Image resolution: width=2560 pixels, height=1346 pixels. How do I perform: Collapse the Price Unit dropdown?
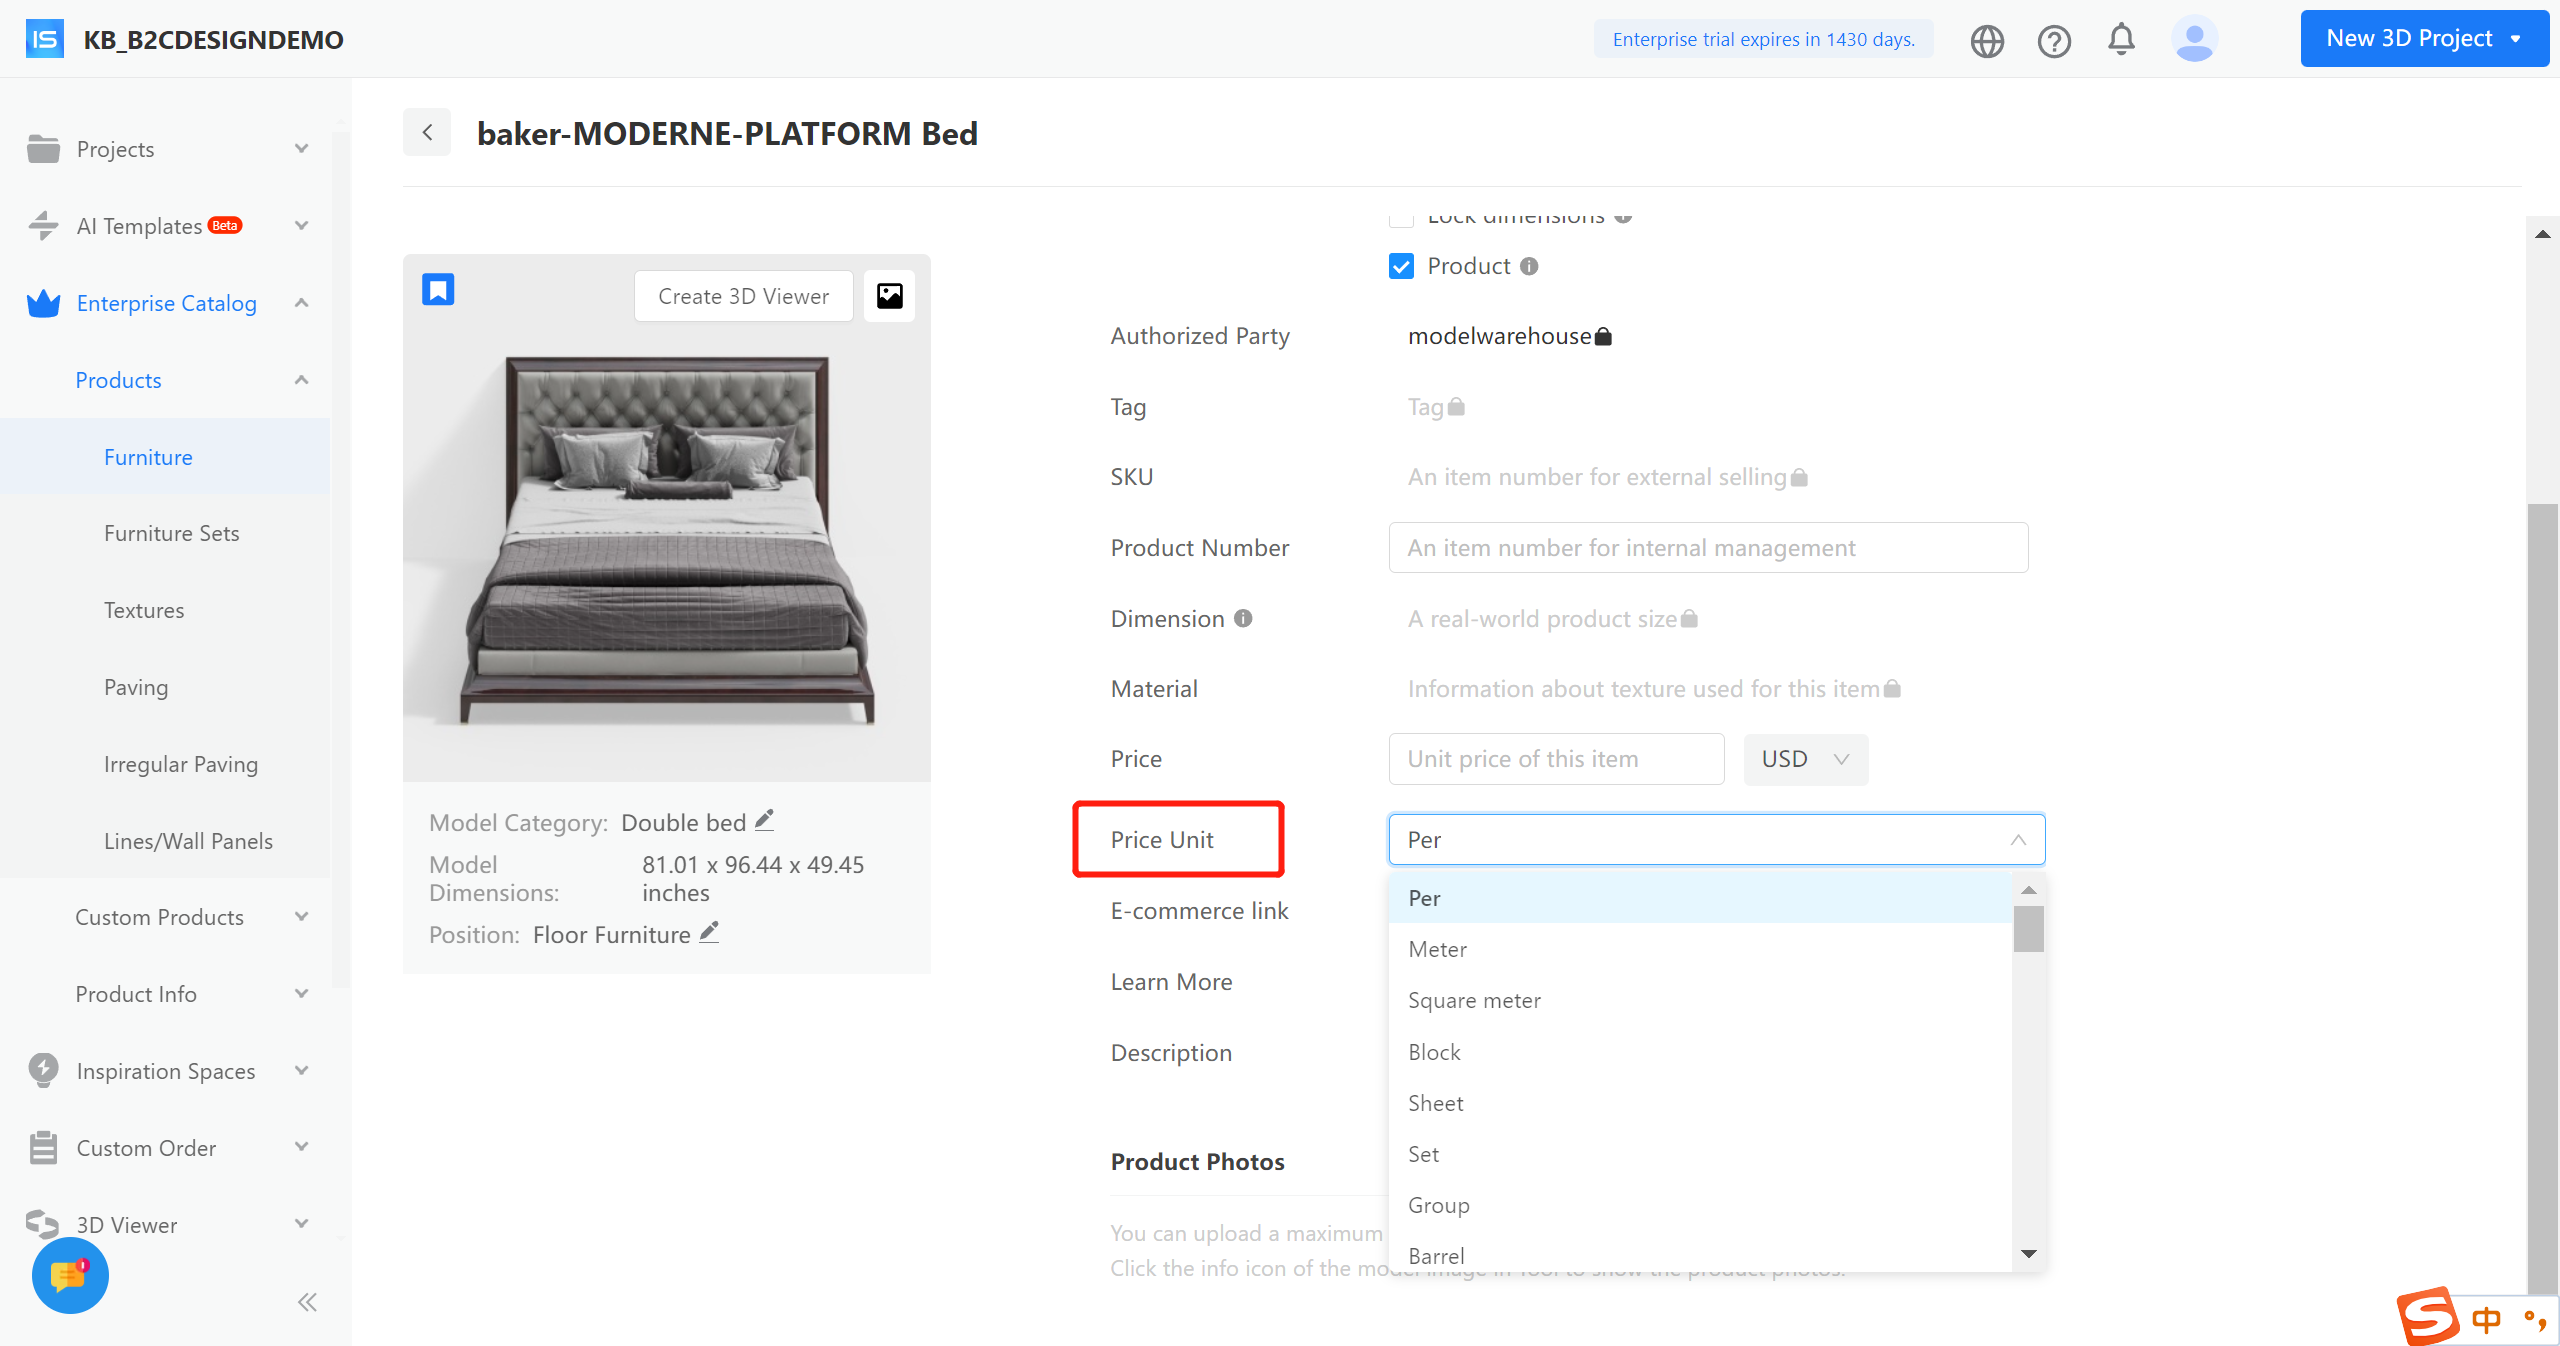click(2018, 840)
